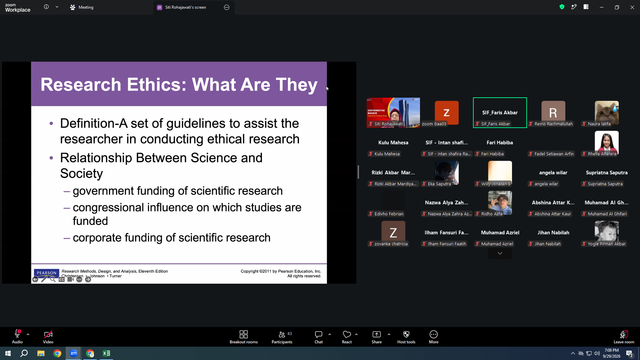Open the Participants panel

[x=282, y=337]
